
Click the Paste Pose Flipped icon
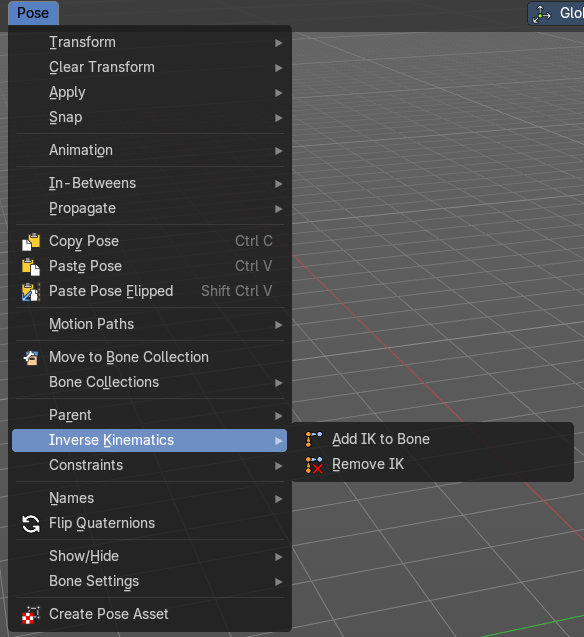click(31, 292)
